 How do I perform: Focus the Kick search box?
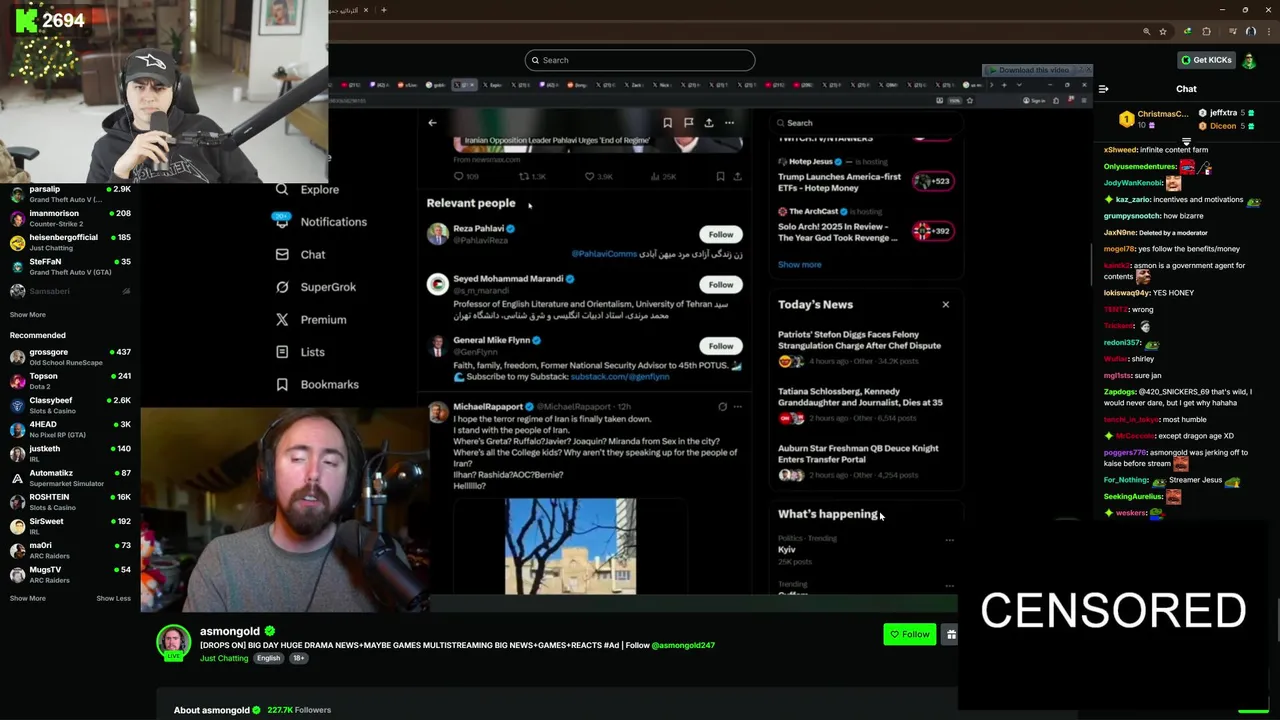coord(640,60)
